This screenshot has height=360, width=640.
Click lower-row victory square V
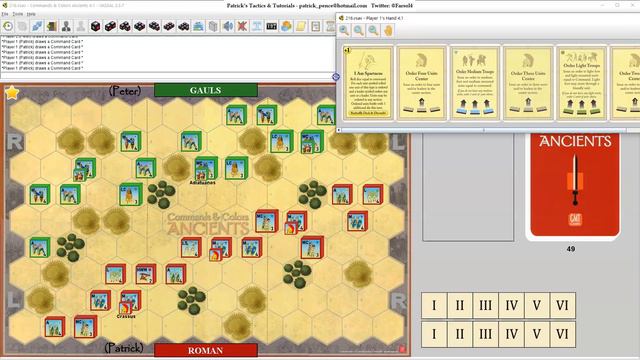(537, 334)
